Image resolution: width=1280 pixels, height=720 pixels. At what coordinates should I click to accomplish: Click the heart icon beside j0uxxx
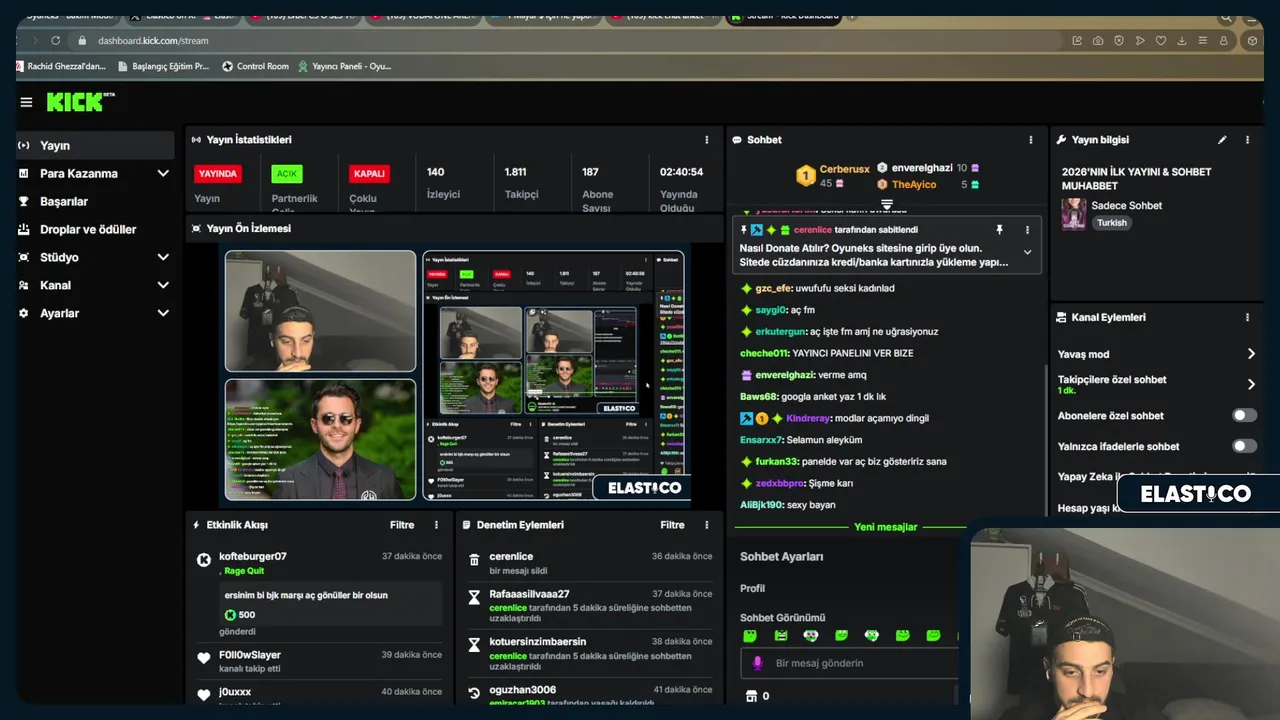pyautogui.click(x=204, y=694)
